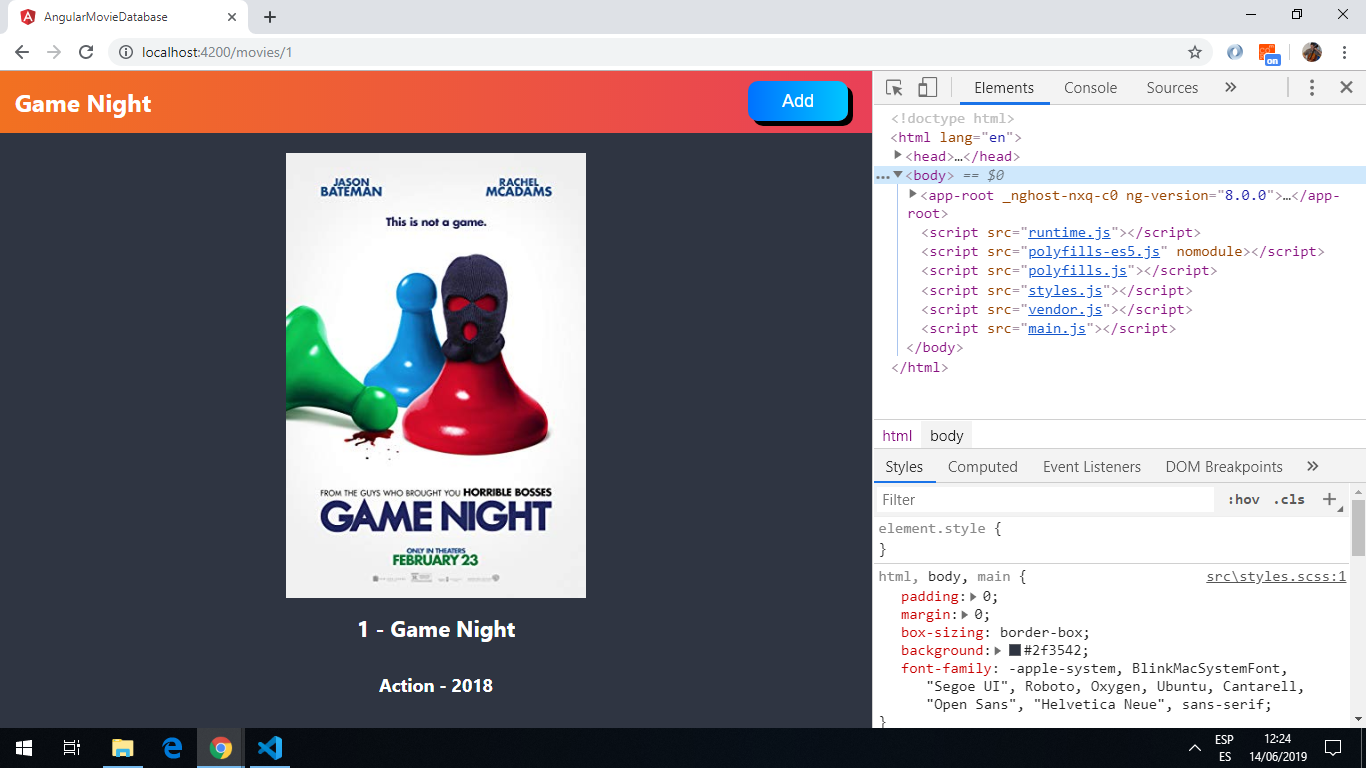Click the Add movie button

(x=798, y=101)
